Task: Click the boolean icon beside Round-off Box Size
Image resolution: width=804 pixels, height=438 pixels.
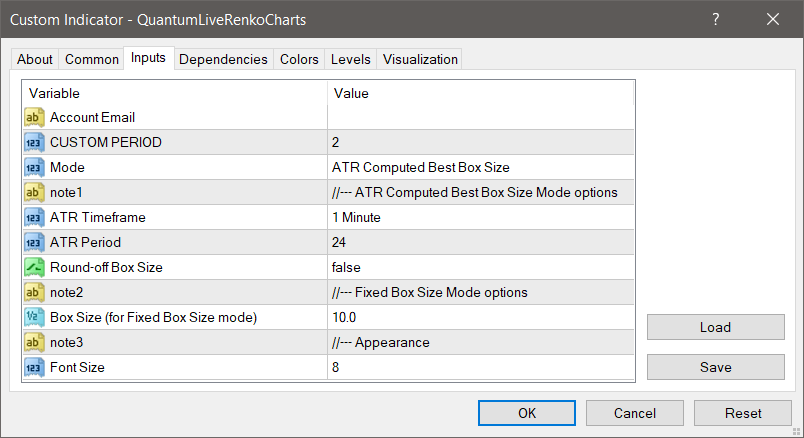Action: (x=34, y=267)
